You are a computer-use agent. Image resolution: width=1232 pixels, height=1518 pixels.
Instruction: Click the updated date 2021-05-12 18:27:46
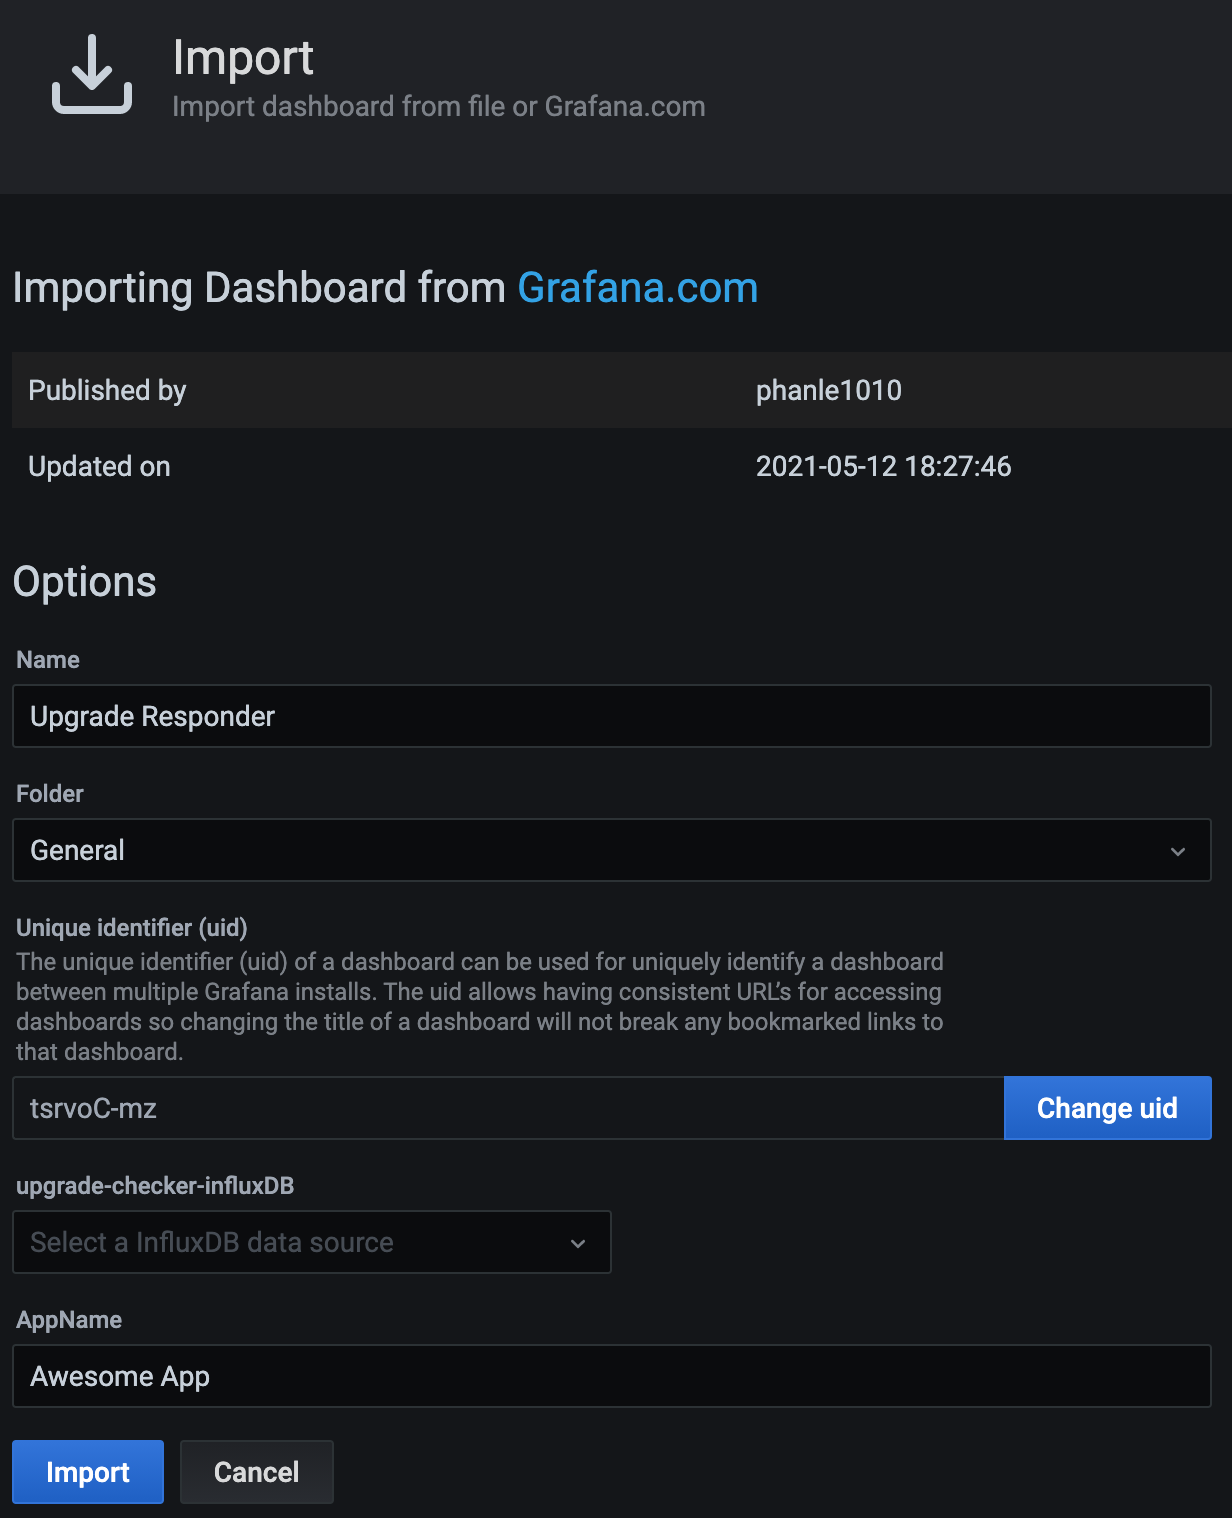(884, 466)
